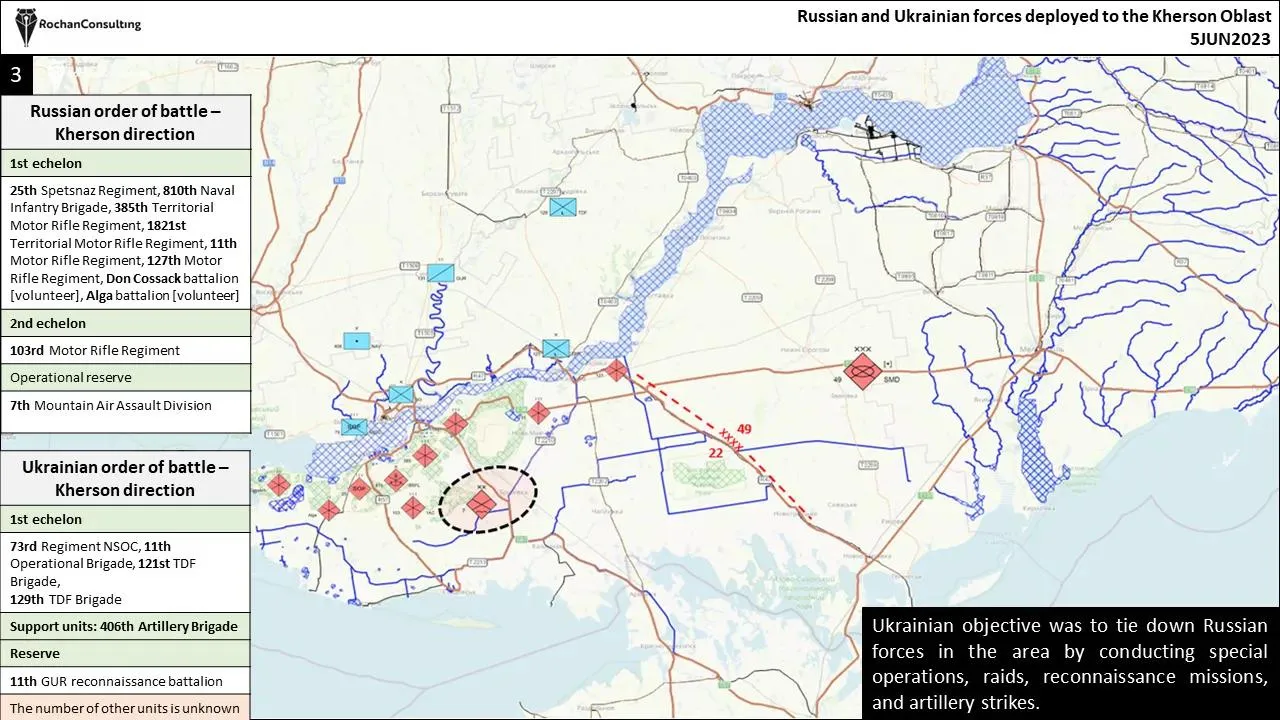Click the blue SOF unit symbol
This screenshot has width=1280, height=720.
coord(354,427)
